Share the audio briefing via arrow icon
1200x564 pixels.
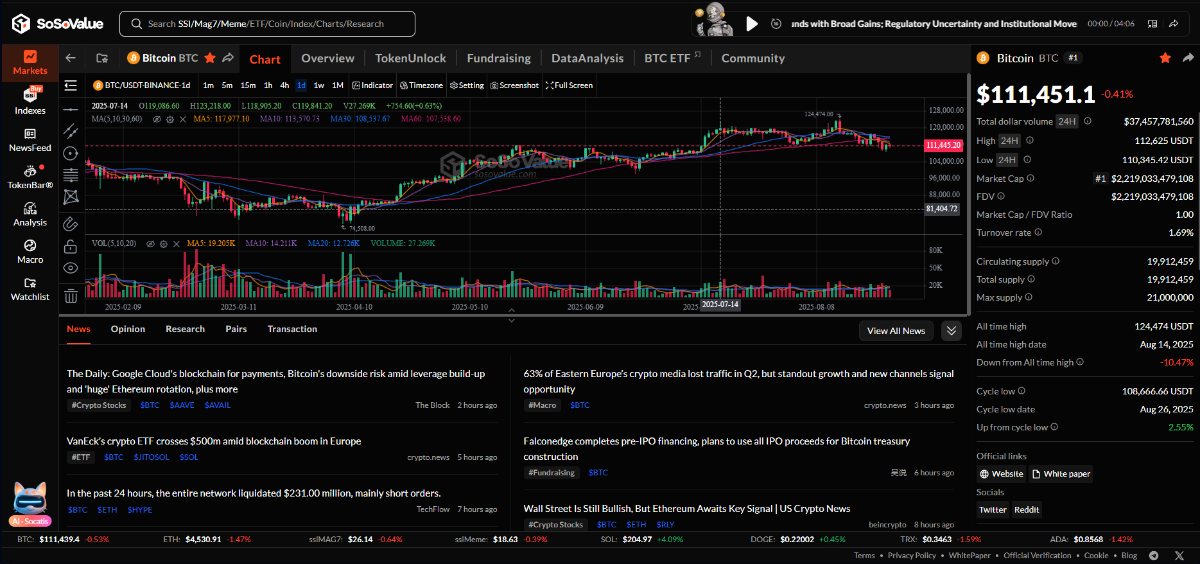pyautogui.click(x=1173, y=23)
